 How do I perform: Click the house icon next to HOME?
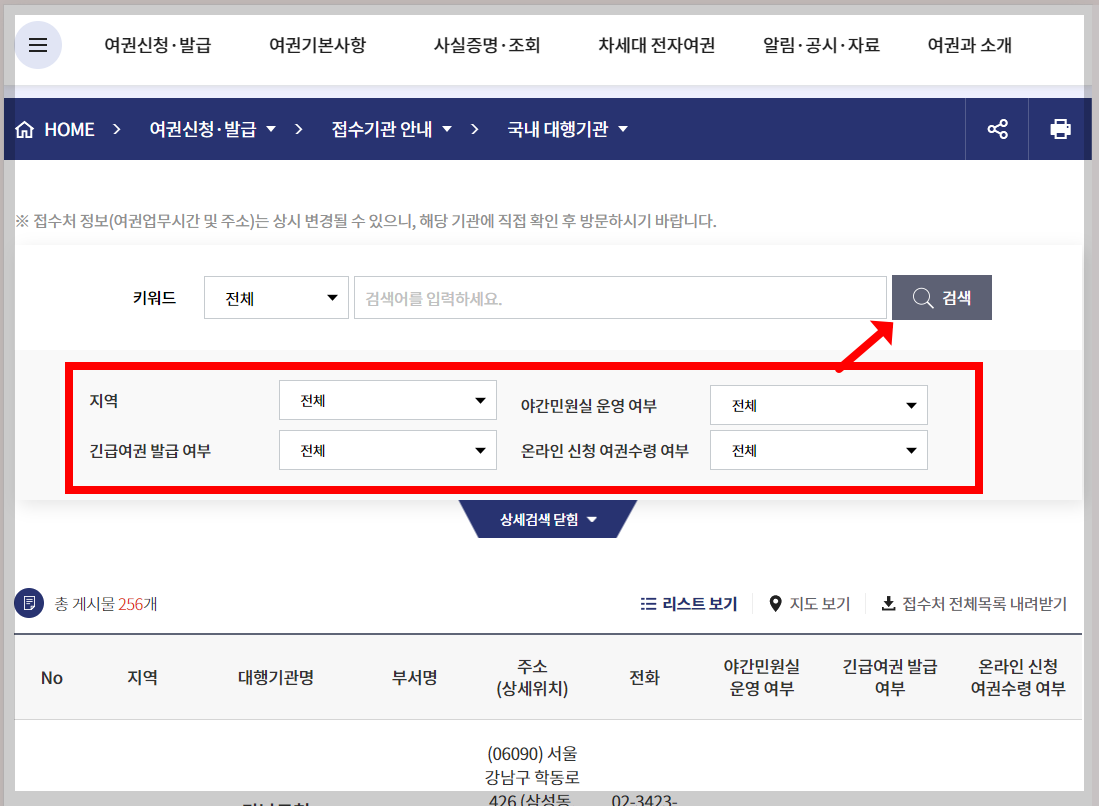pyautogui.click(x=25, y=128)
